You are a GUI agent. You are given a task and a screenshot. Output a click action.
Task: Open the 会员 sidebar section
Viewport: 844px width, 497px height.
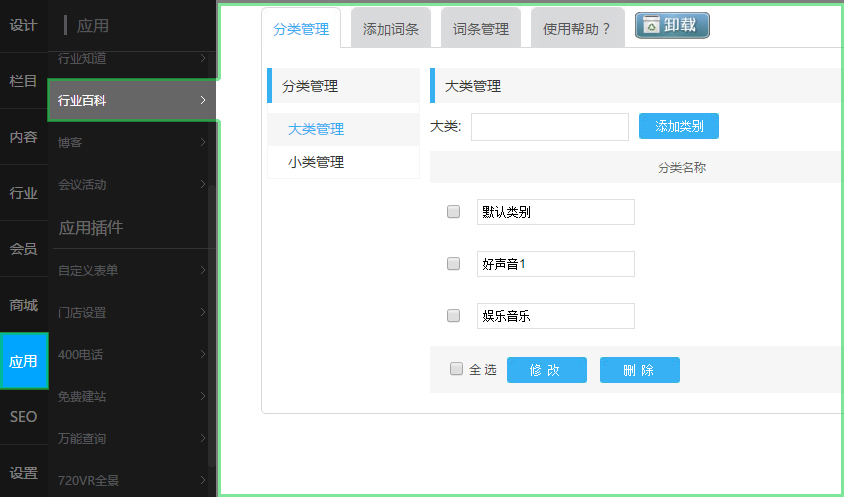[x=24, y=249]
